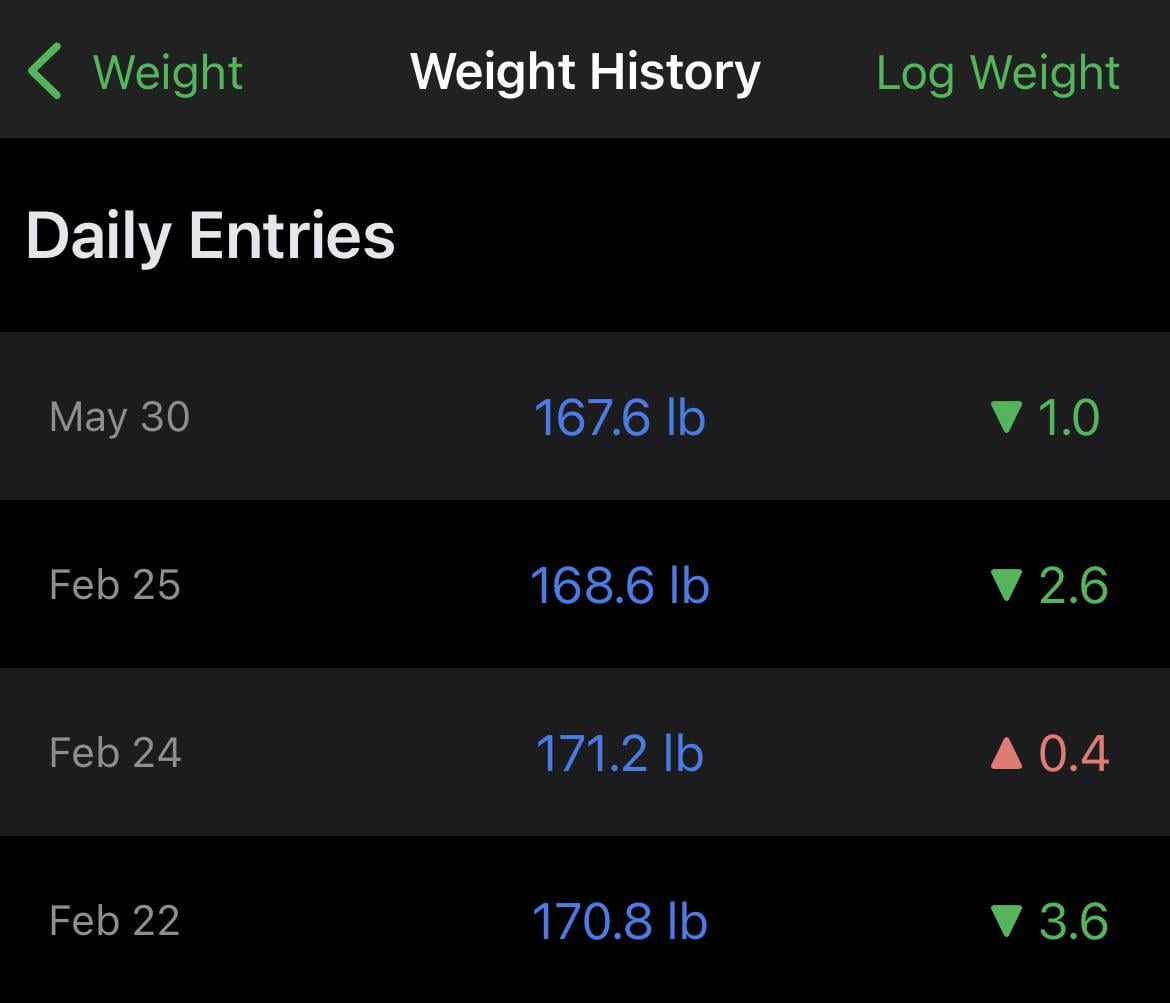Open the Feb 25 entry

pos(115,585)
